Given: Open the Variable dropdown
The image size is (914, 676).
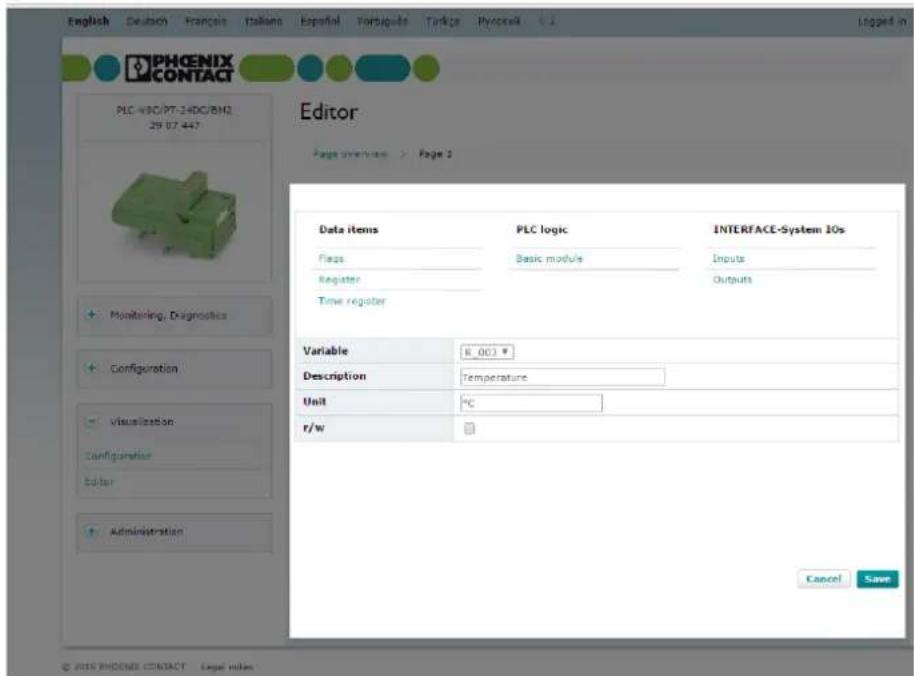Looking at the screenshot, I should (487, 352).
